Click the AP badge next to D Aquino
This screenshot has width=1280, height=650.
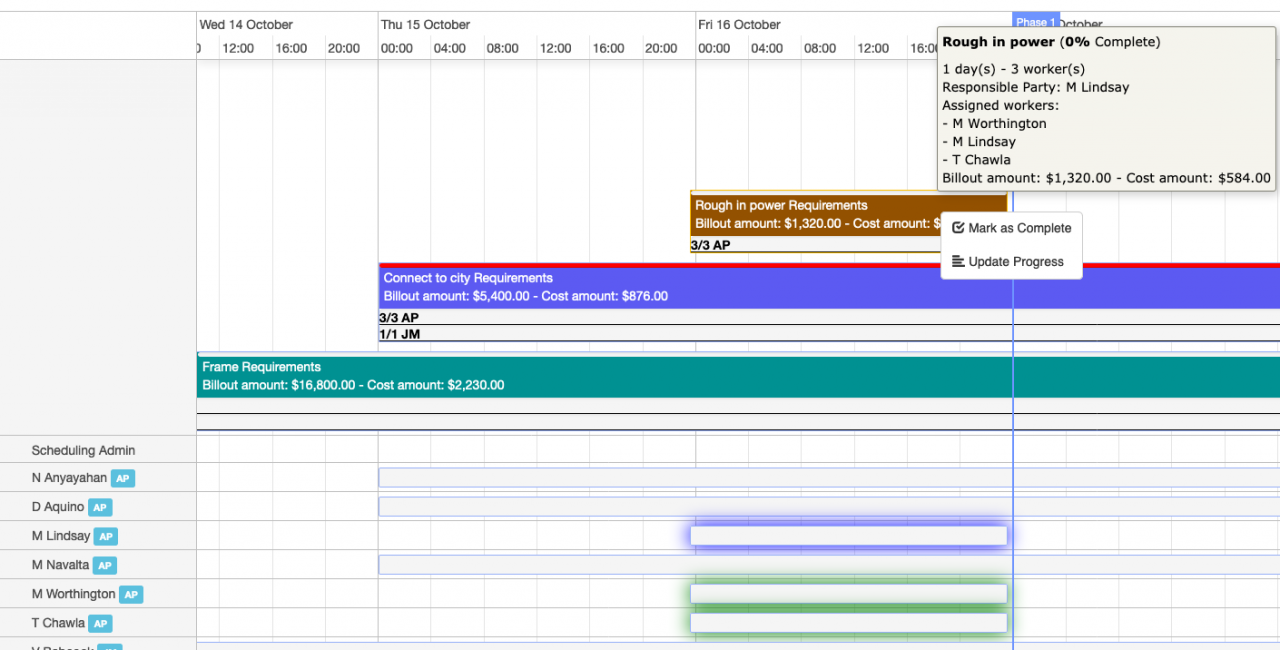coord(99,507)
